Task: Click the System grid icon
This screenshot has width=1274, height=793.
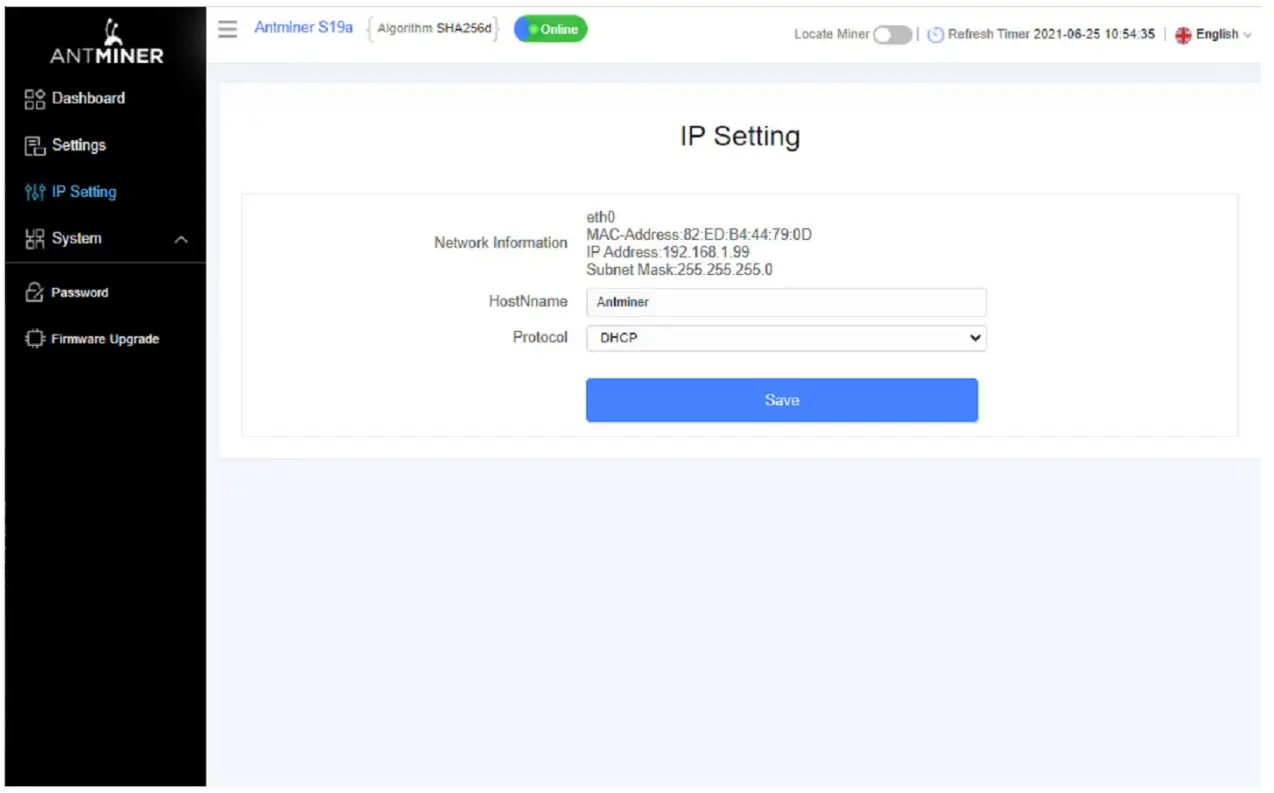Action: (35, 239)
